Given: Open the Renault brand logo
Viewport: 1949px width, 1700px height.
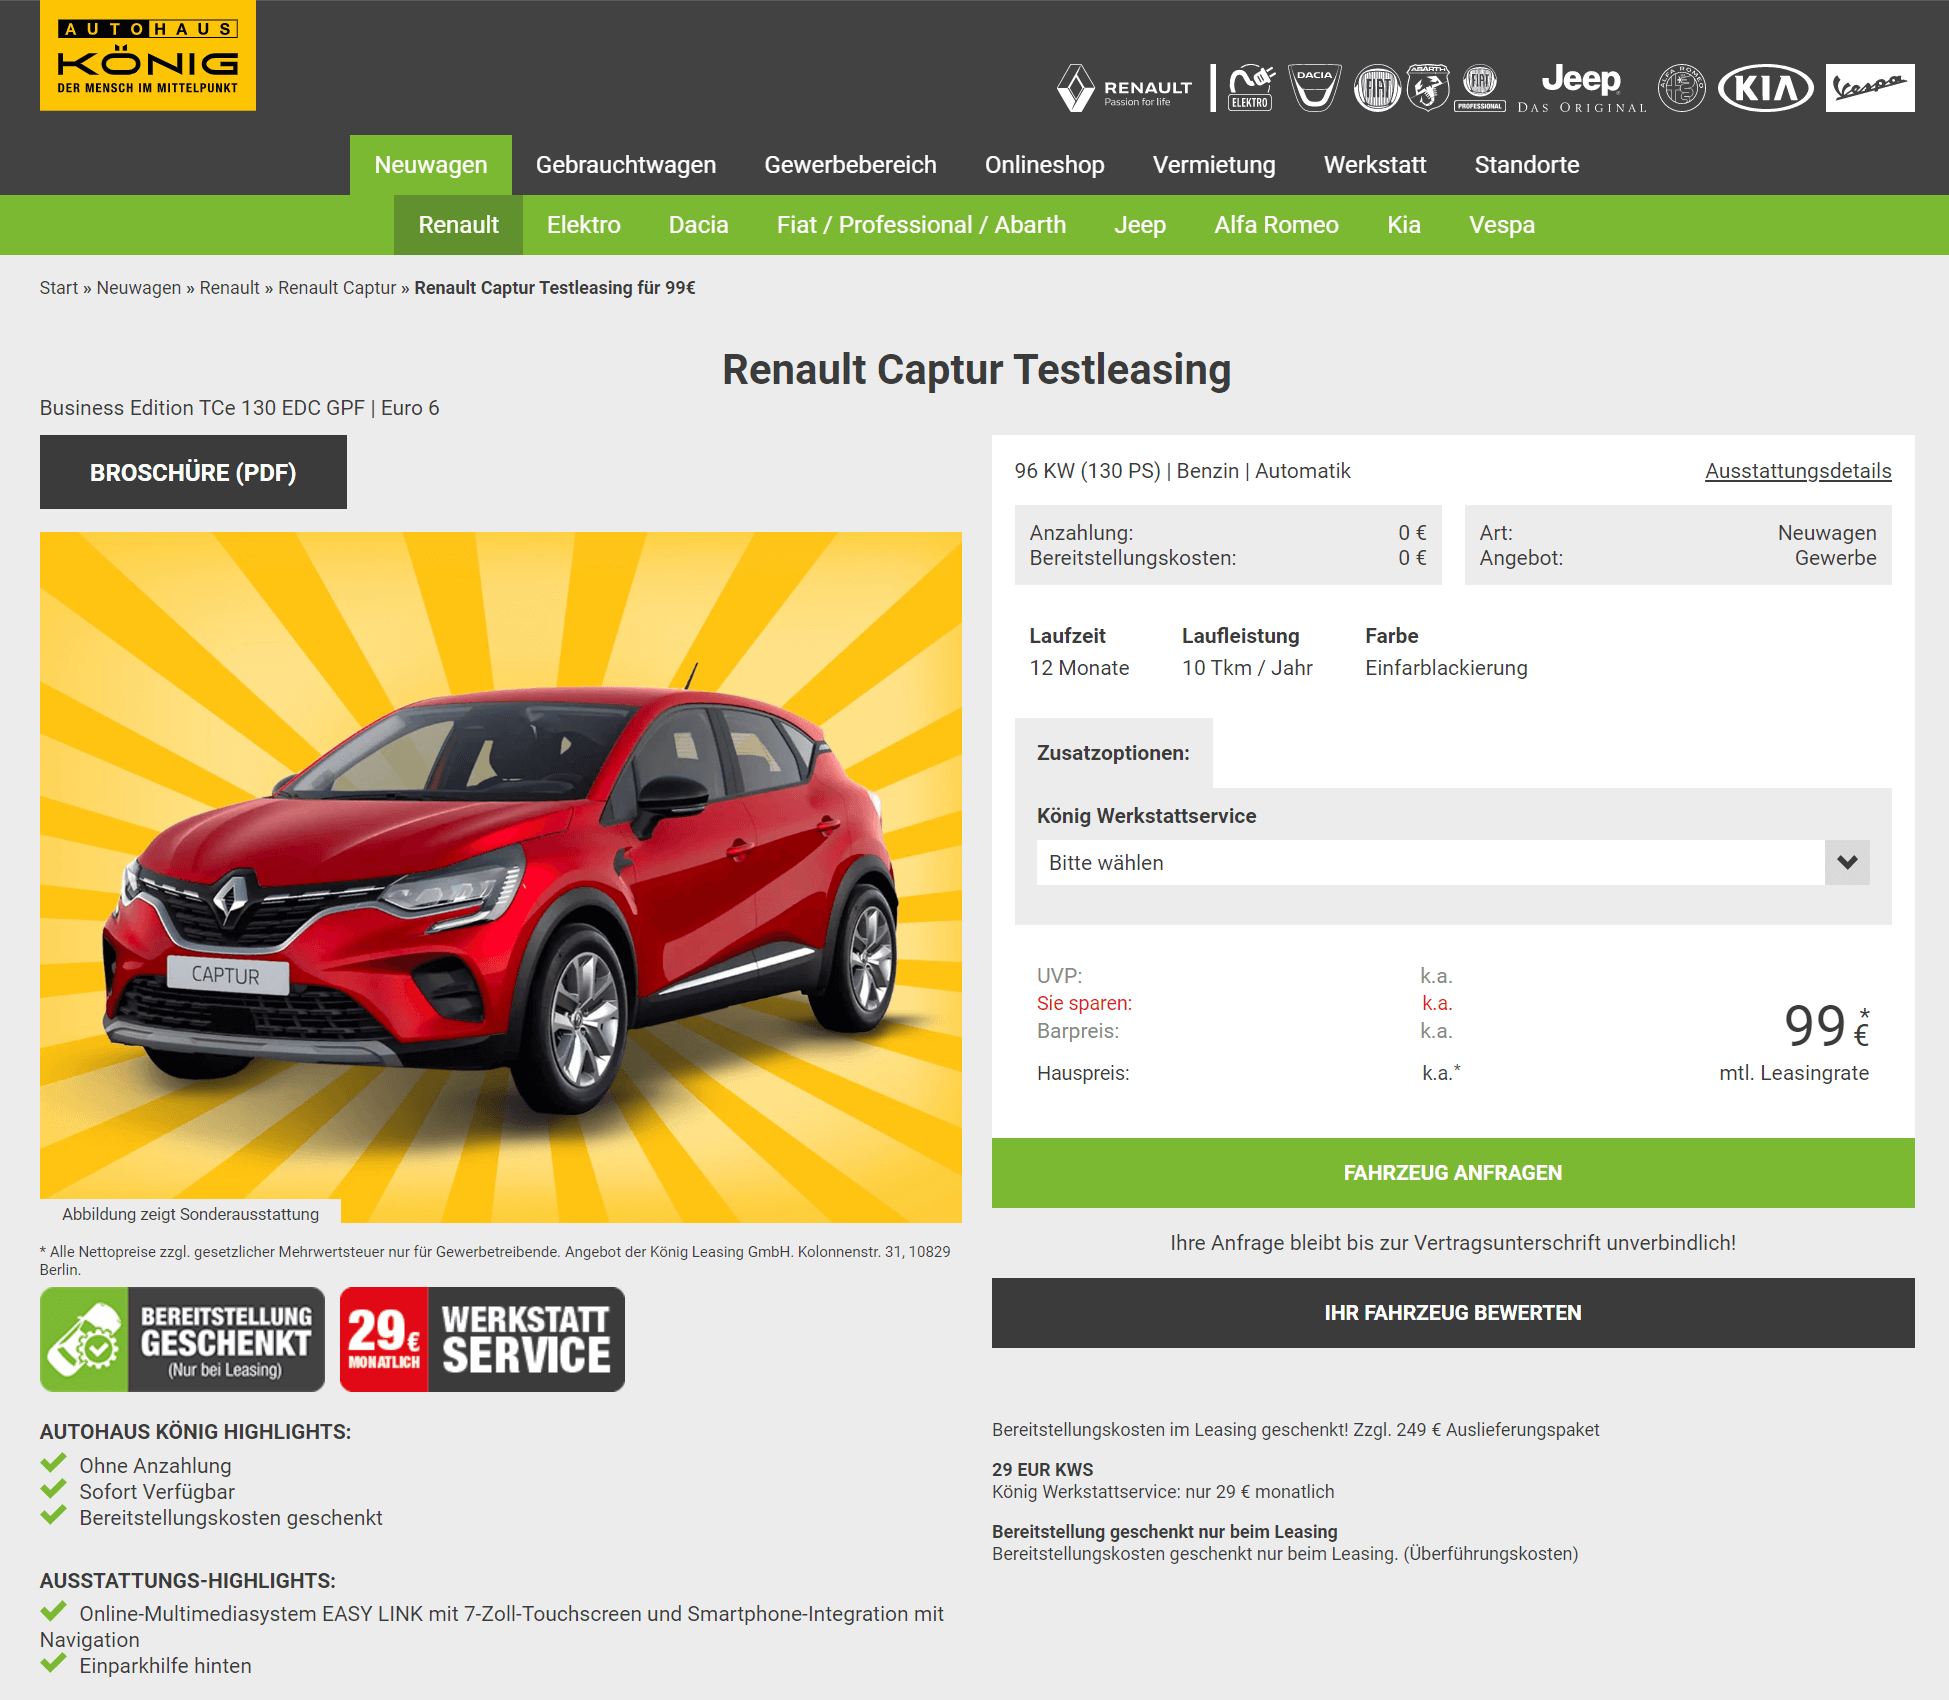Looking at the screenshot, I should pyautogui.click(x=1125, y=88).
